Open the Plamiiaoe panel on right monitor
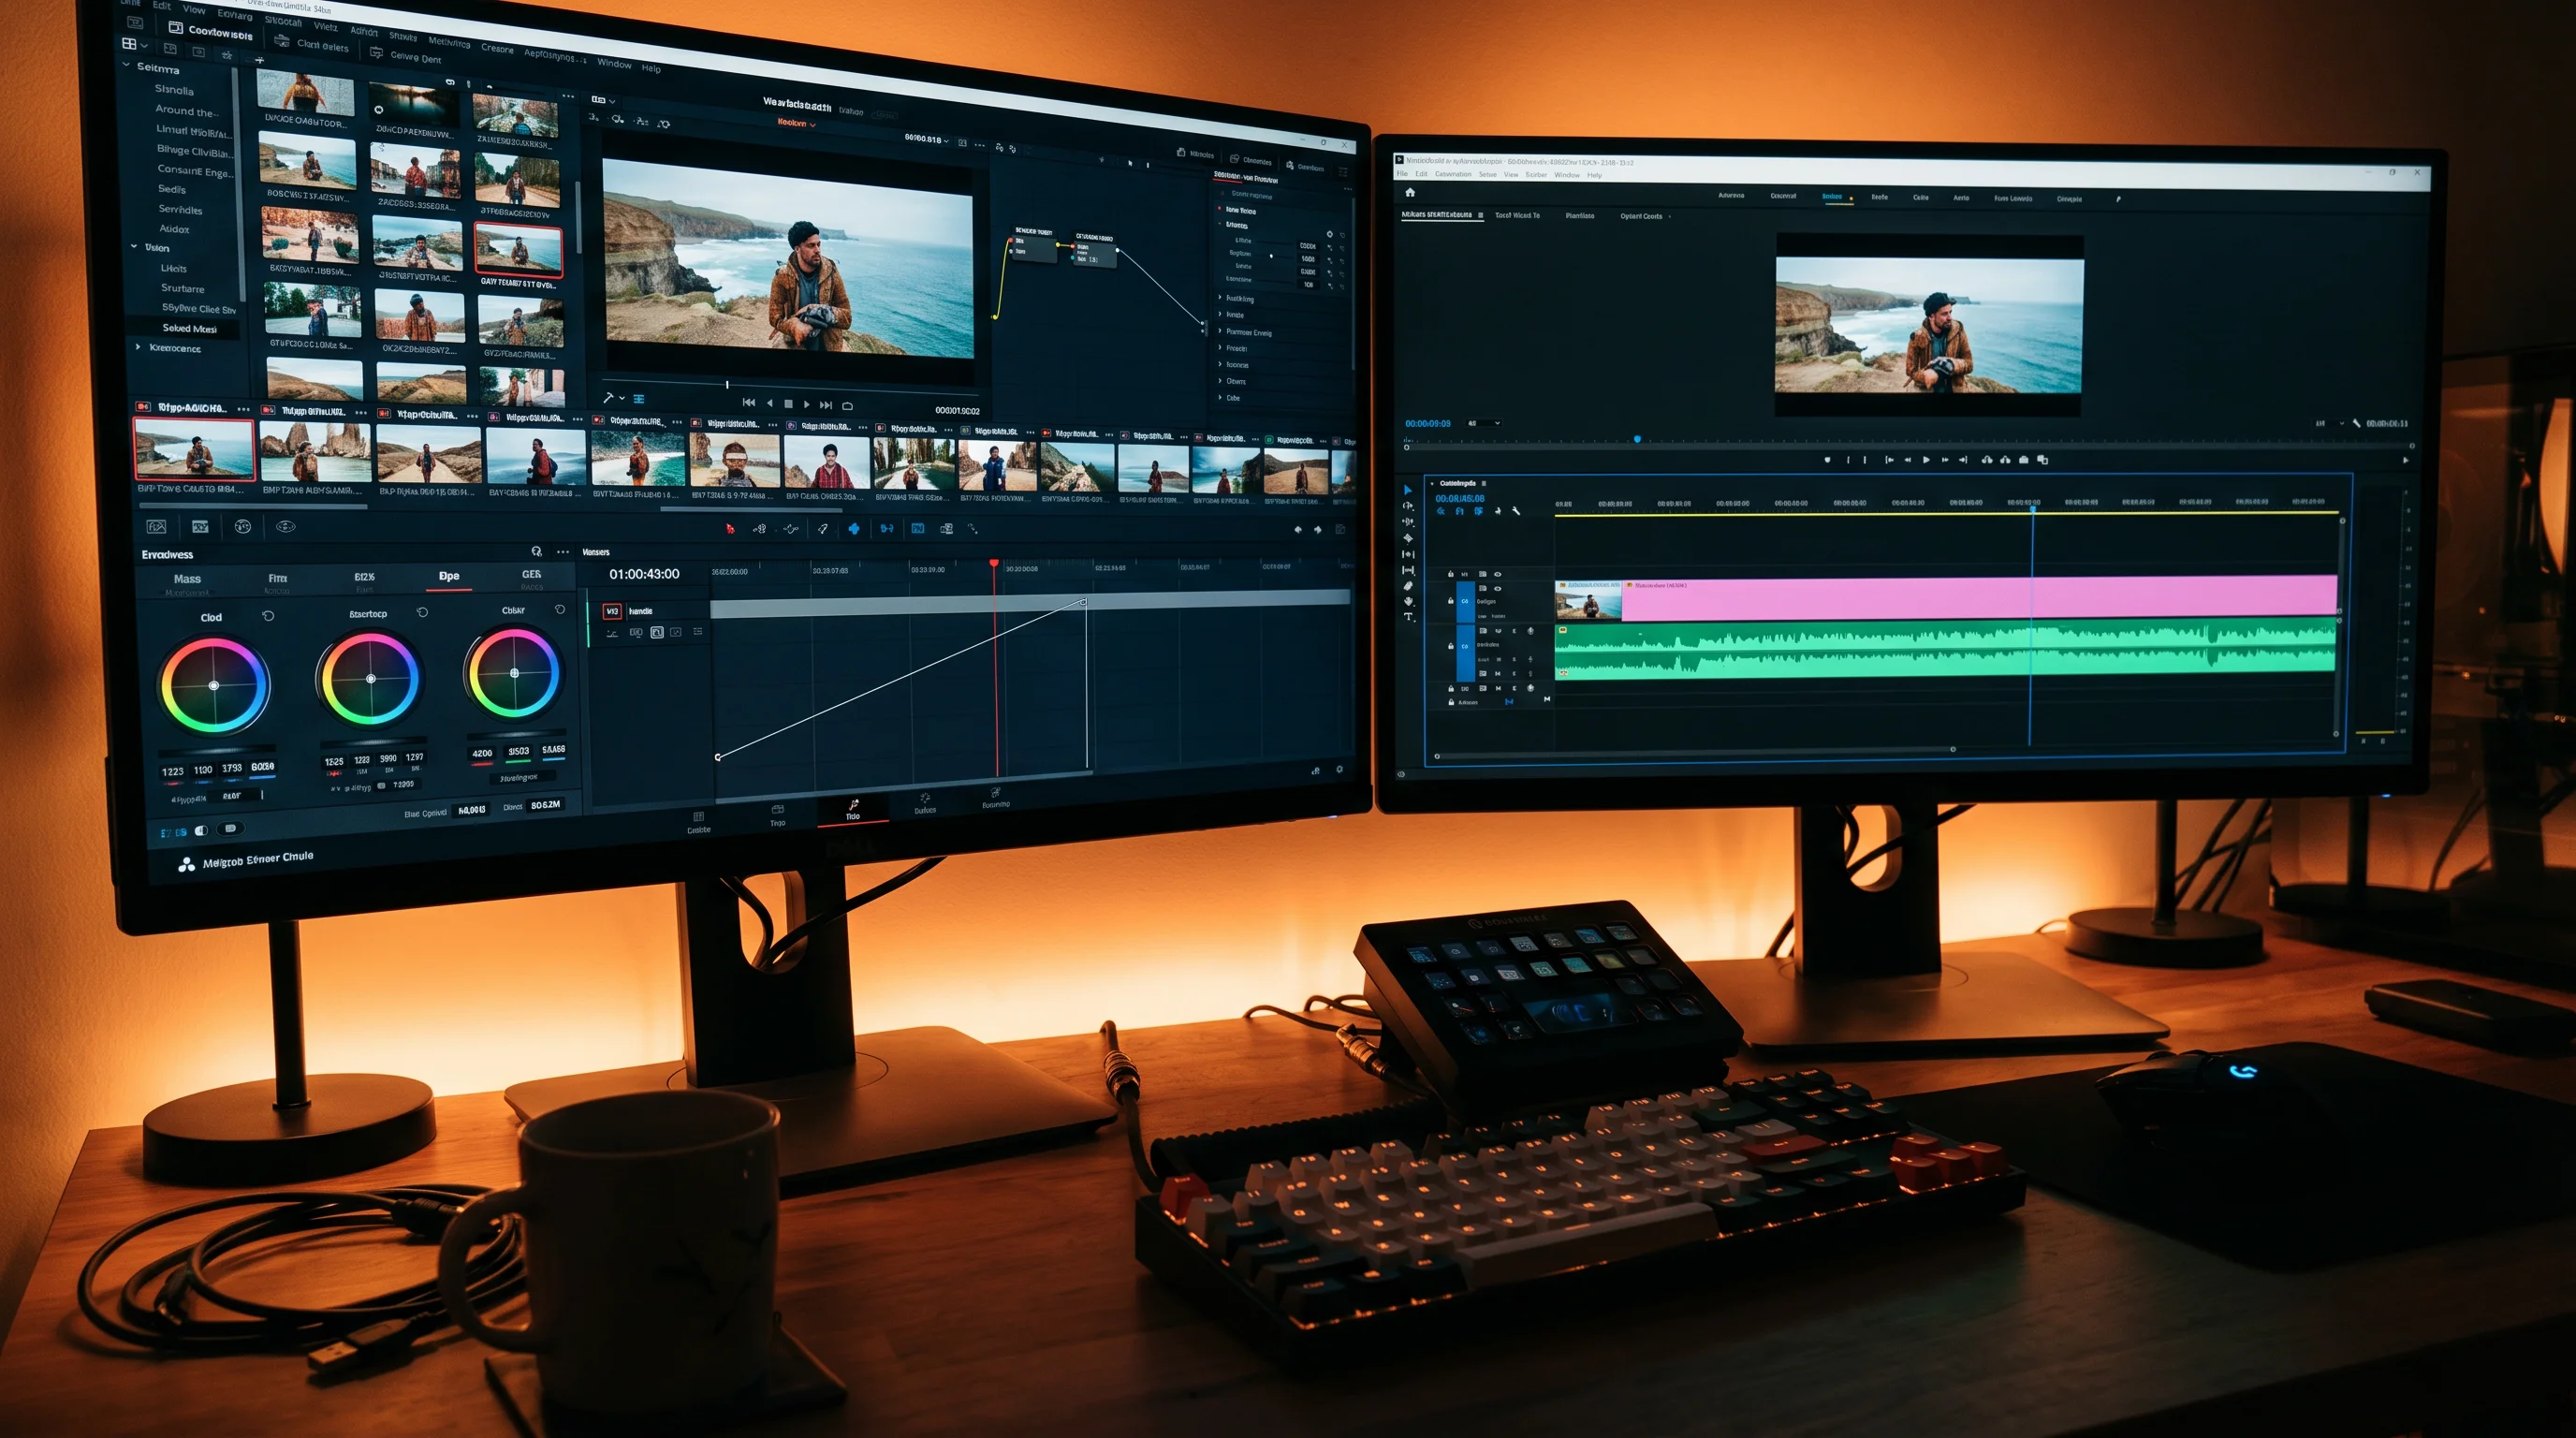The image size is (2576, 1438). point(1580,215)
